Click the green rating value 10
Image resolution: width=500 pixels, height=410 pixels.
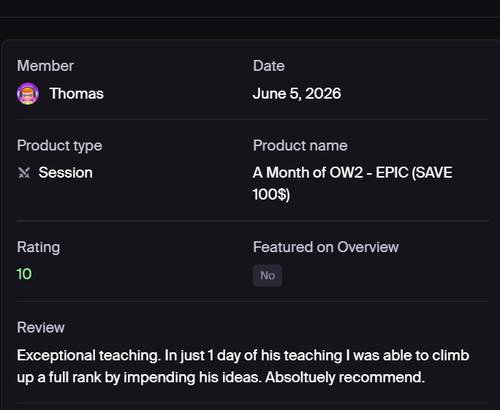24,274
